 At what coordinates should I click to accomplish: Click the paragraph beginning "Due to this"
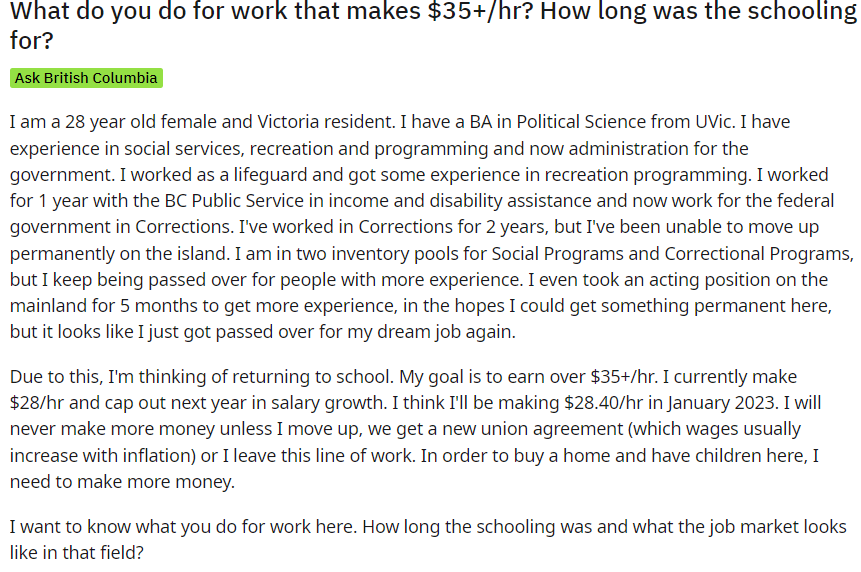pos(416,429)
